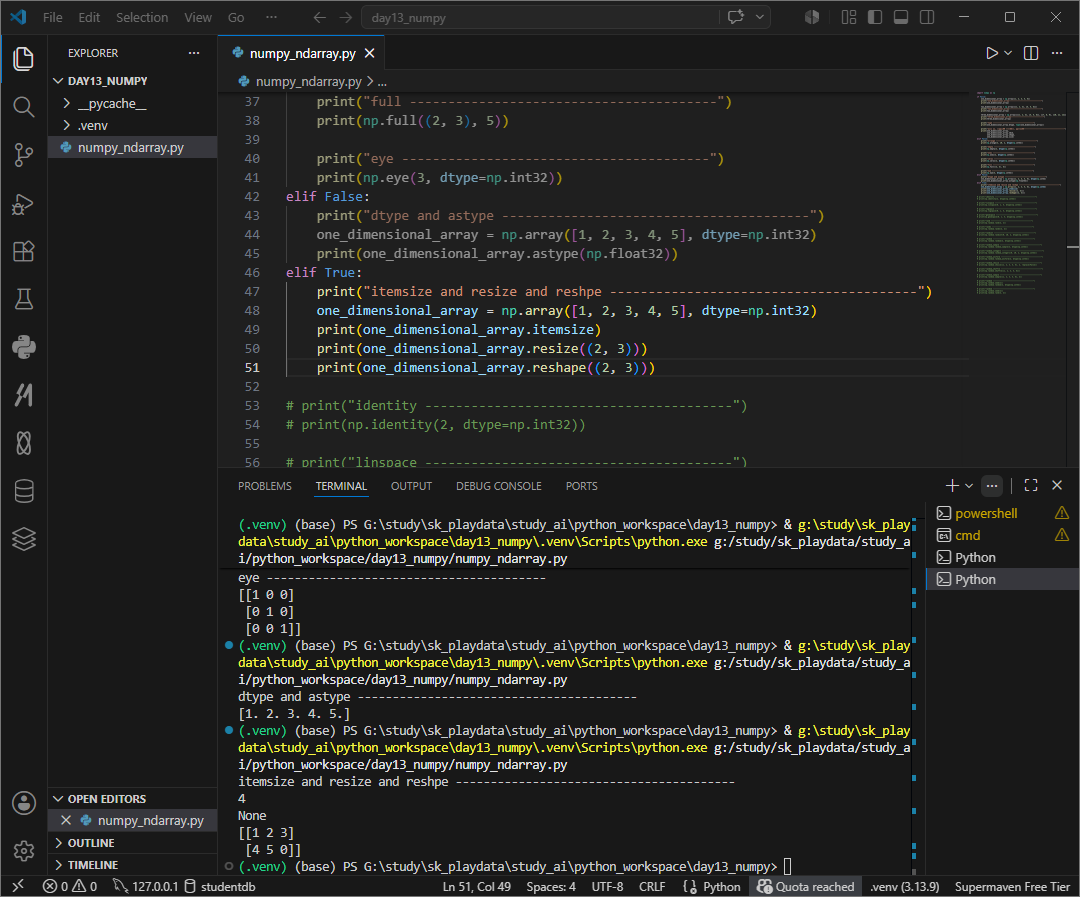Split the editor to the right

tap(1030, 53)
